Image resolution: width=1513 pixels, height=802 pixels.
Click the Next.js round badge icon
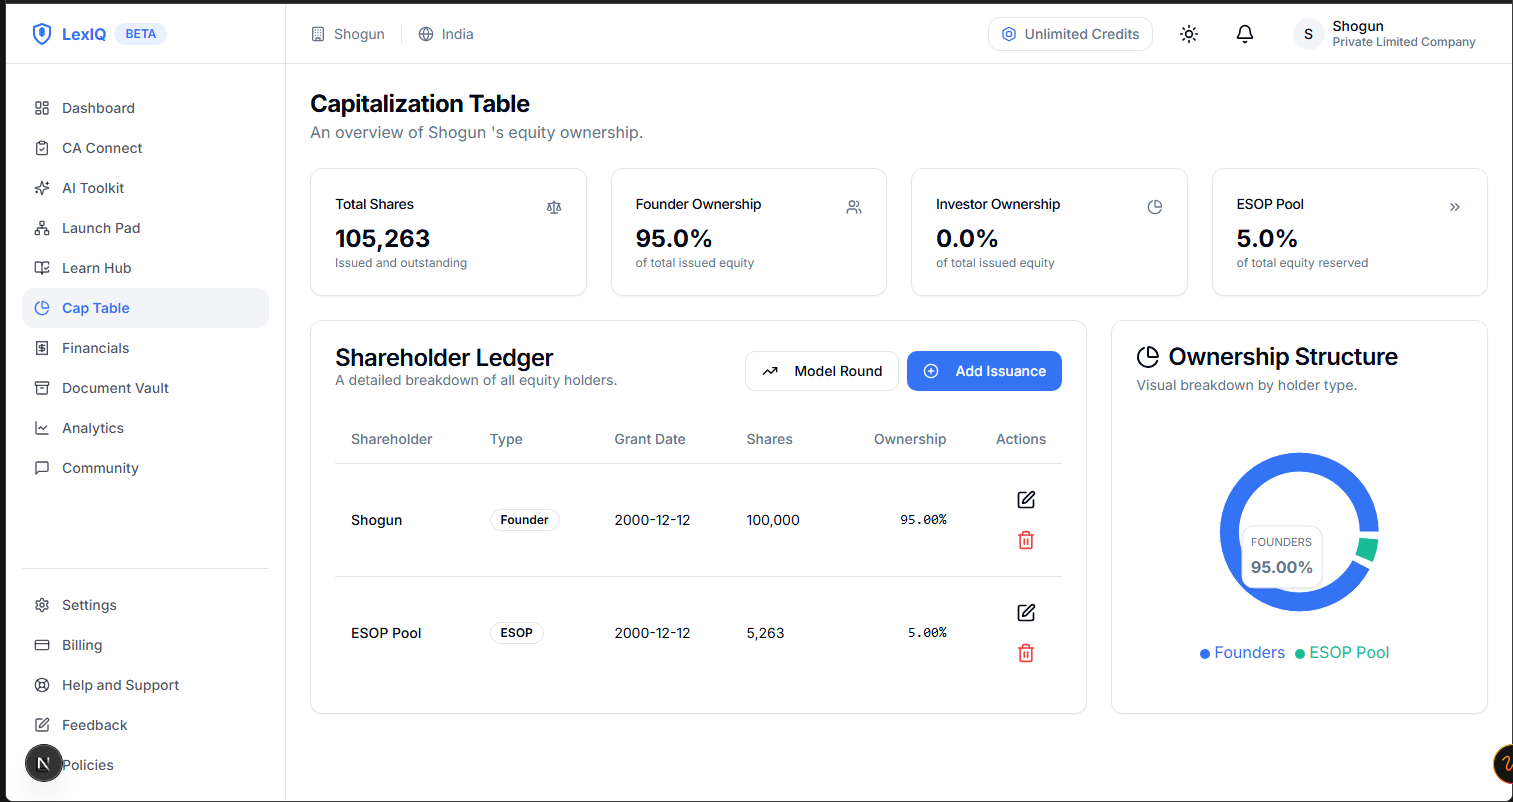(x=43, y=763)
